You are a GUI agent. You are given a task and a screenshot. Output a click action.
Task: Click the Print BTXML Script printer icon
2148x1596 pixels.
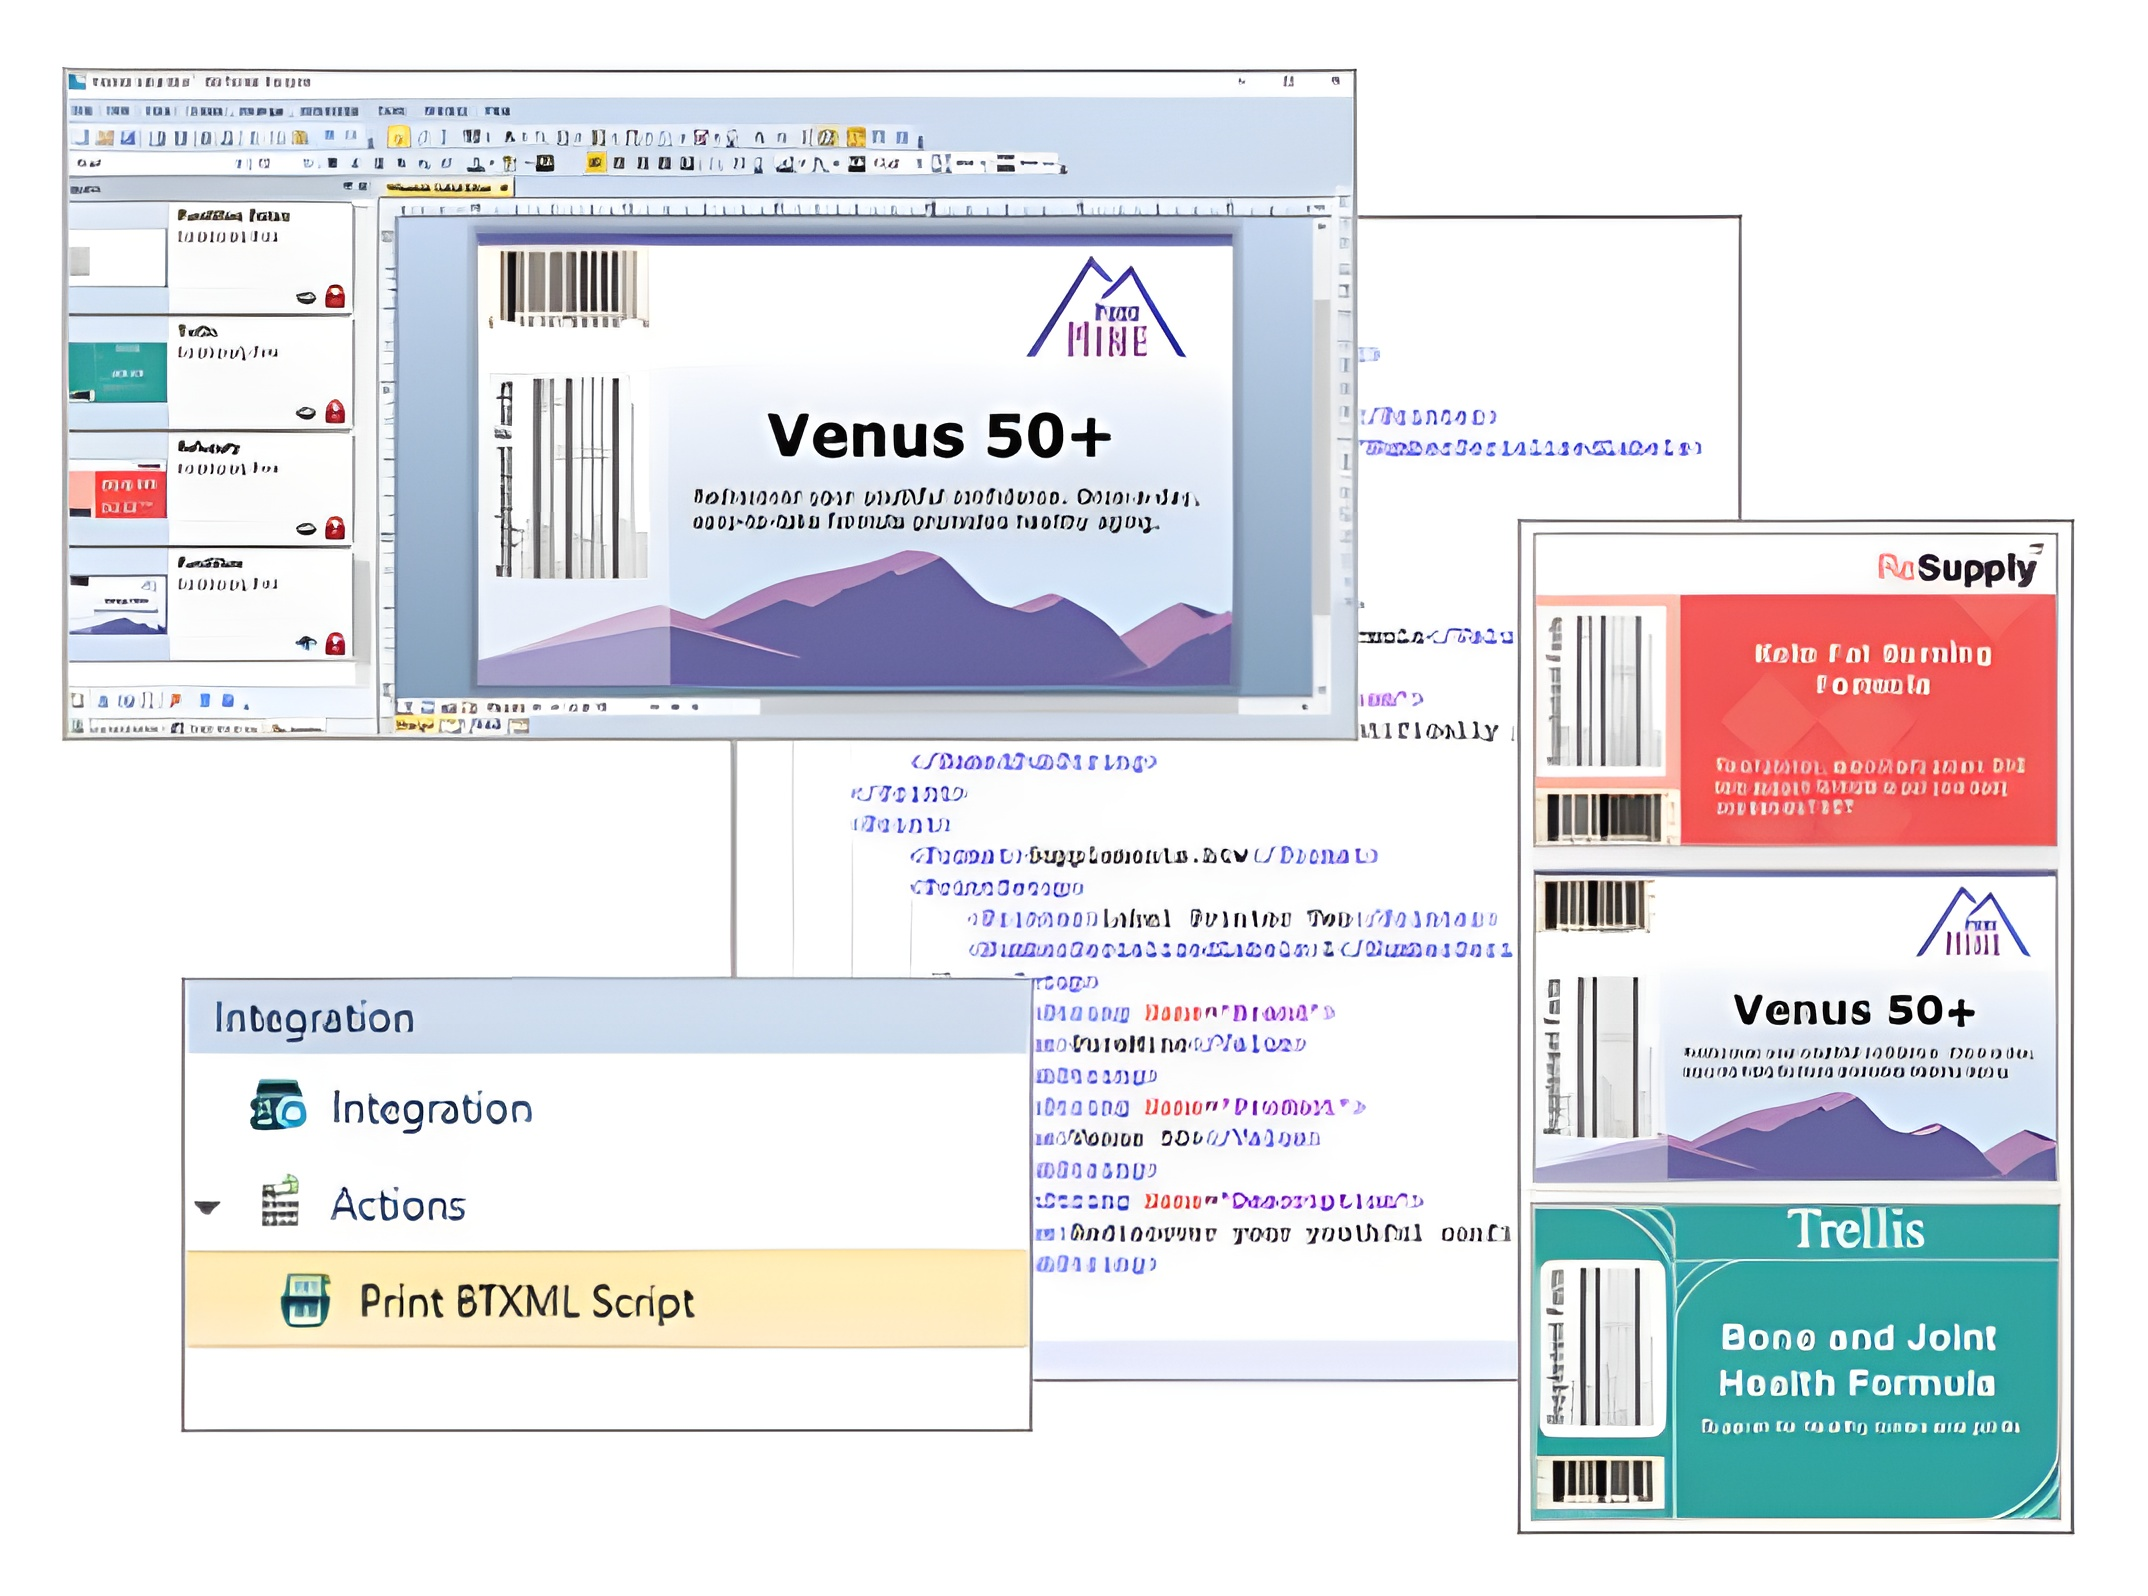(306, 1299)
